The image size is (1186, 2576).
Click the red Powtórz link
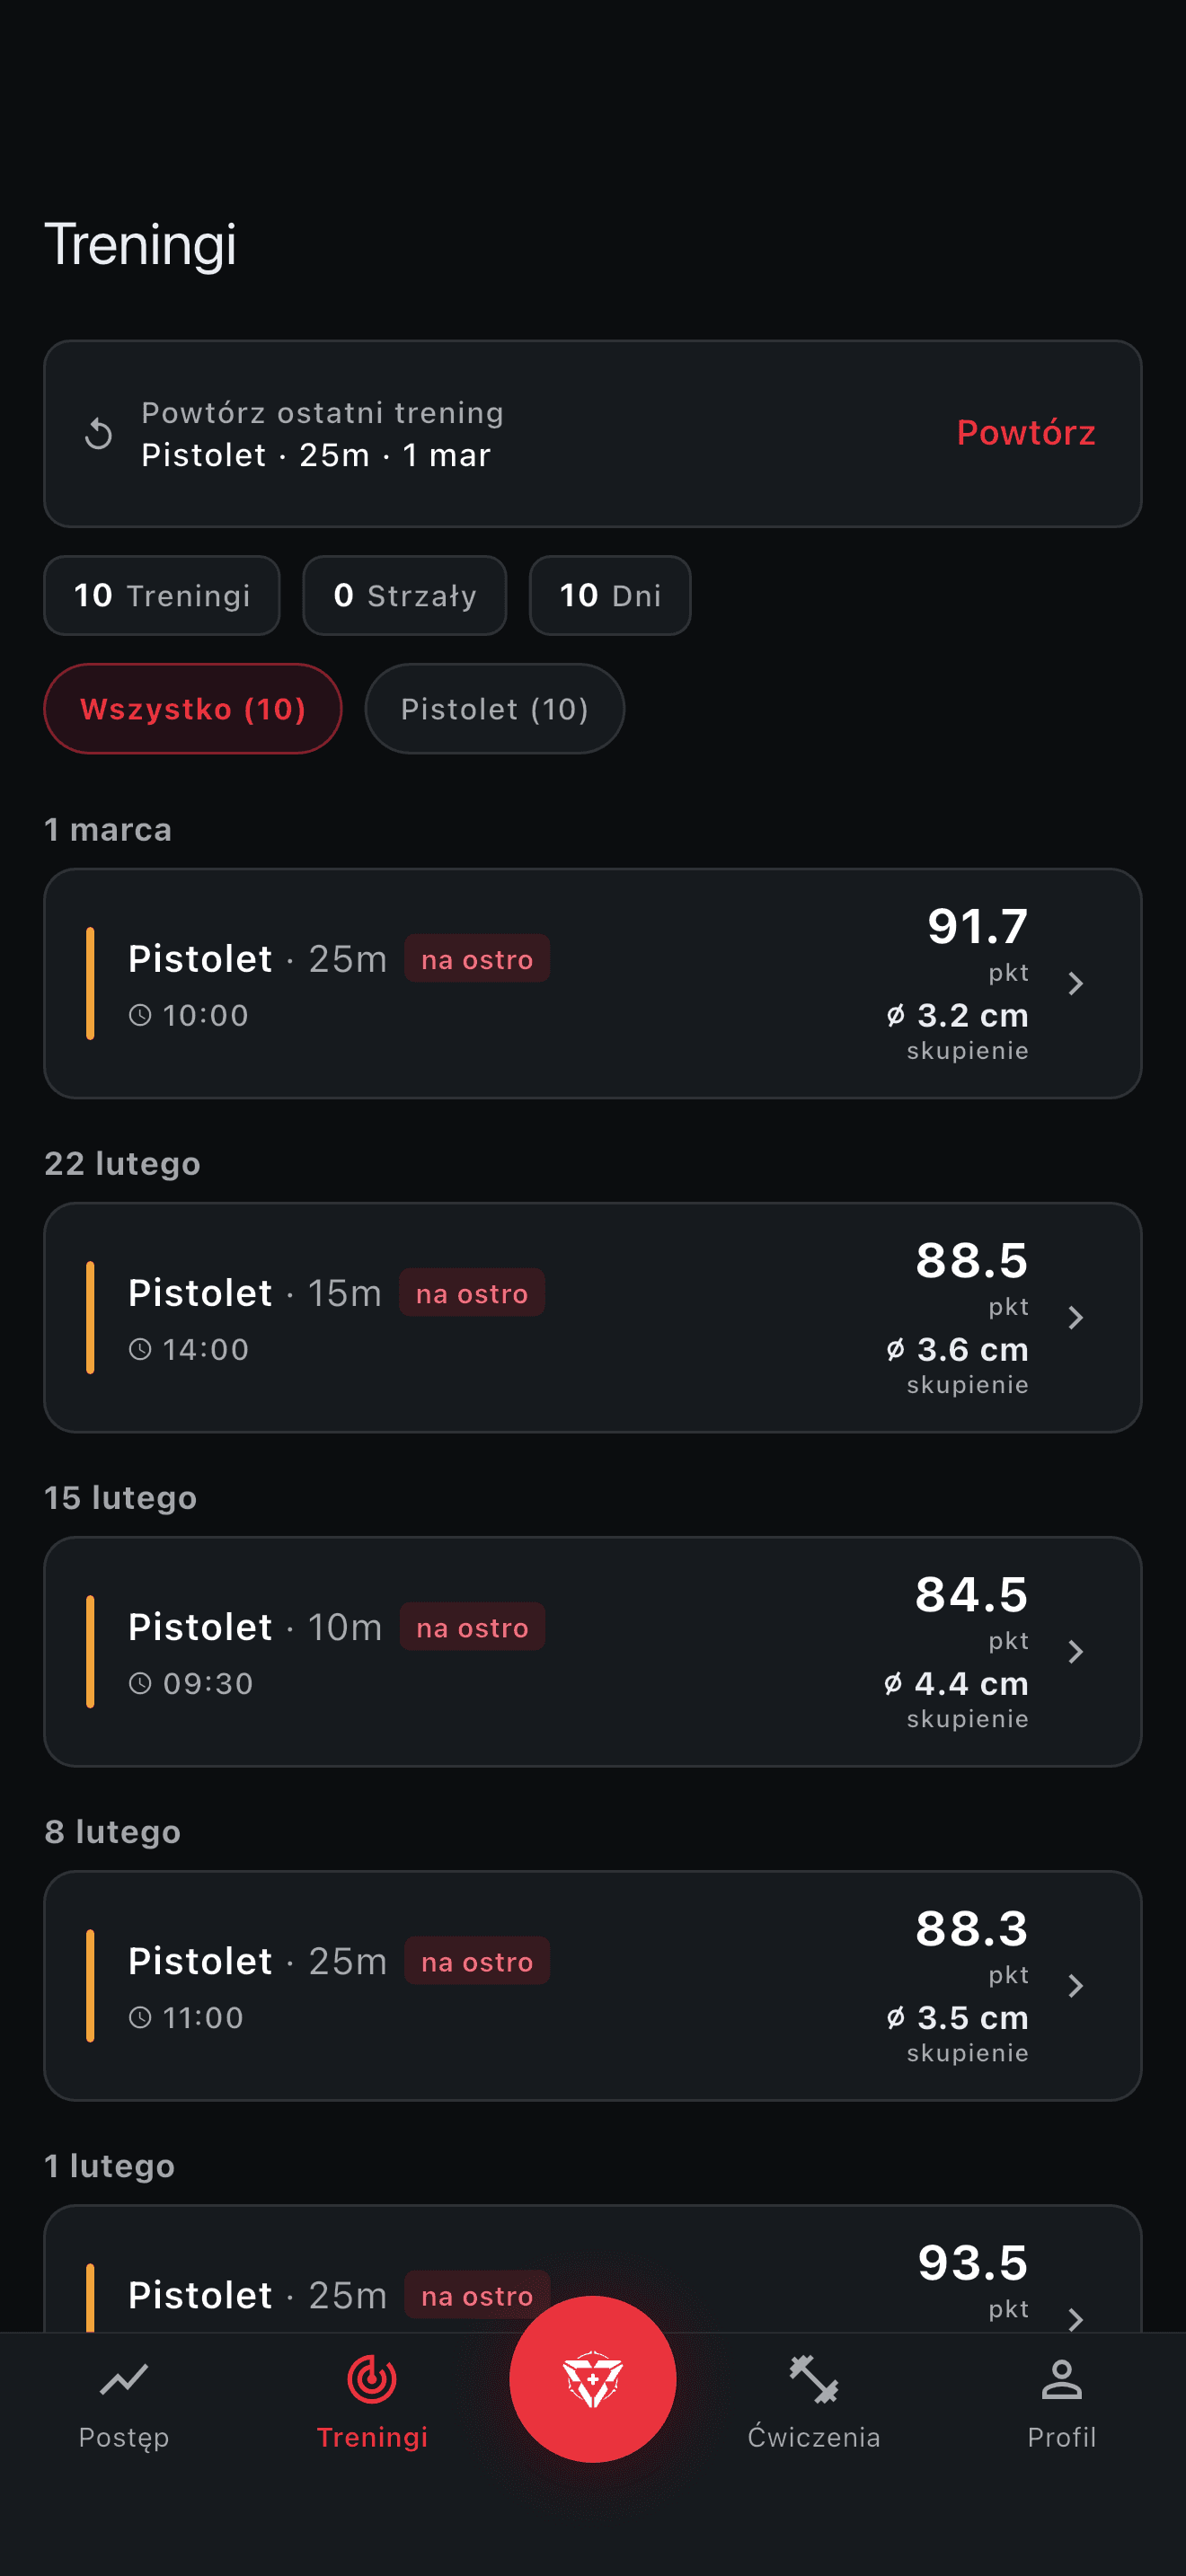(x=1025, y=432)
